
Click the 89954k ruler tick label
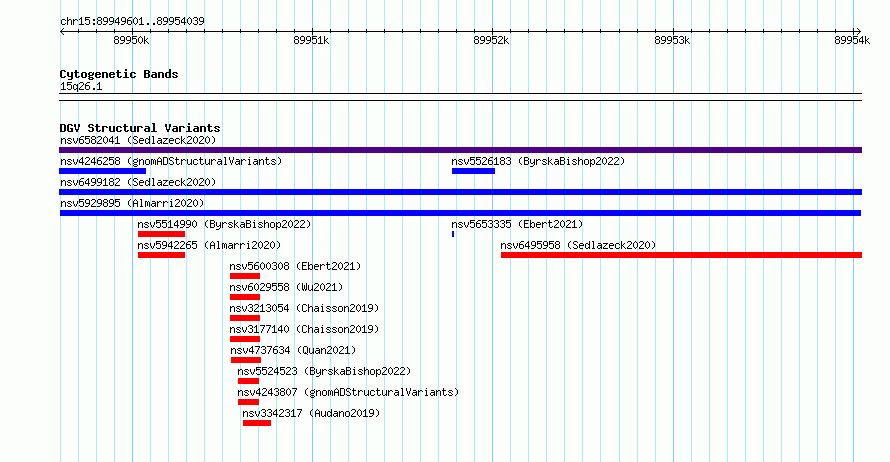(852, 40)
